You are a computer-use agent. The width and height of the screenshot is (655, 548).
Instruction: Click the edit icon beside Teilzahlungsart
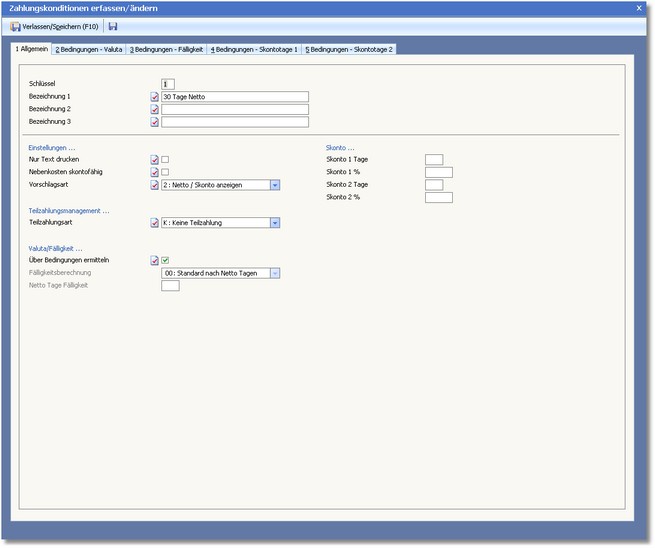(x=154, y=223)
